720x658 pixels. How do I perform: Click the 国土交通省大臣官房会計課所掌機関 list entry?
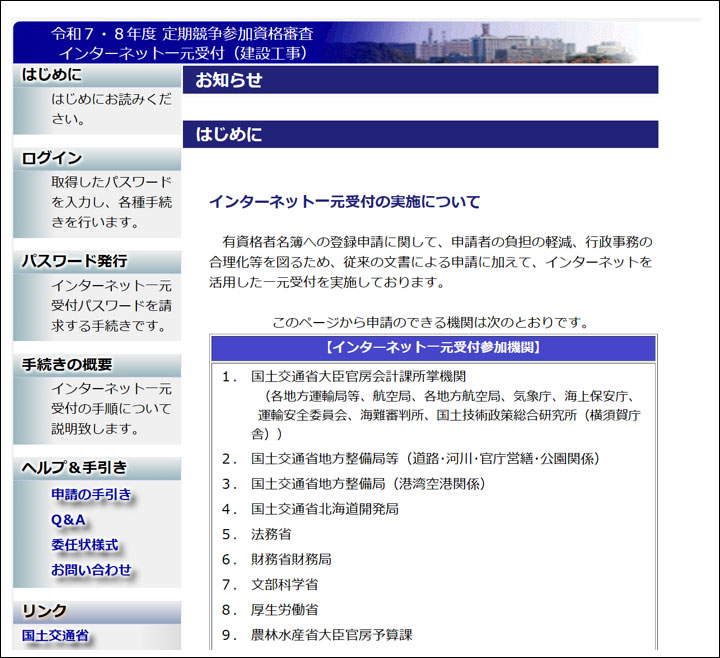point(358,377)
